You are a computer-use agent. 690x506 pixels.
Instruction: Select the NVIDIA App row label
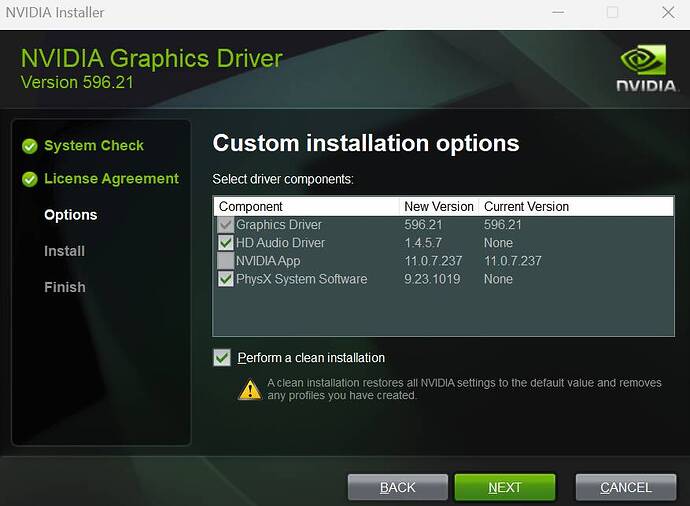pyautogui.click(x=268, y=261)
